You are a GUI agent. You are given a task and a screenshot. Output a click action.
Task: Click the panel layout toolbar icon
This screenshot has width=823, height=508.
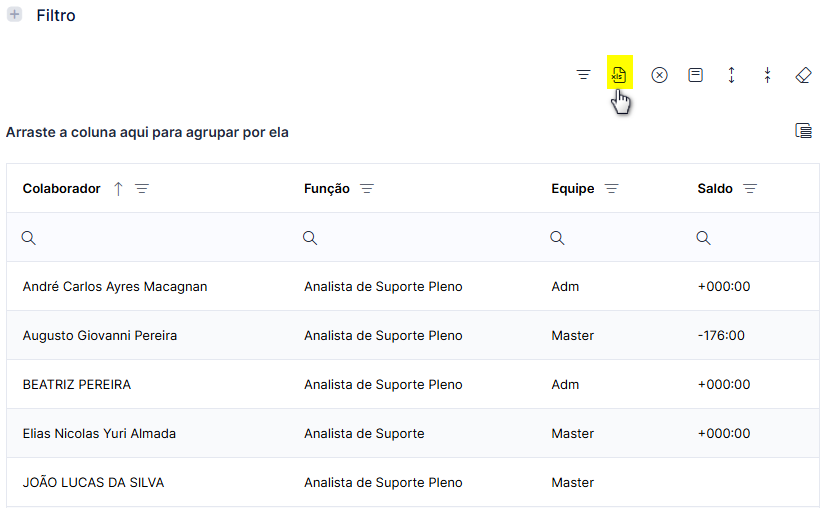[x=695, y=75]
